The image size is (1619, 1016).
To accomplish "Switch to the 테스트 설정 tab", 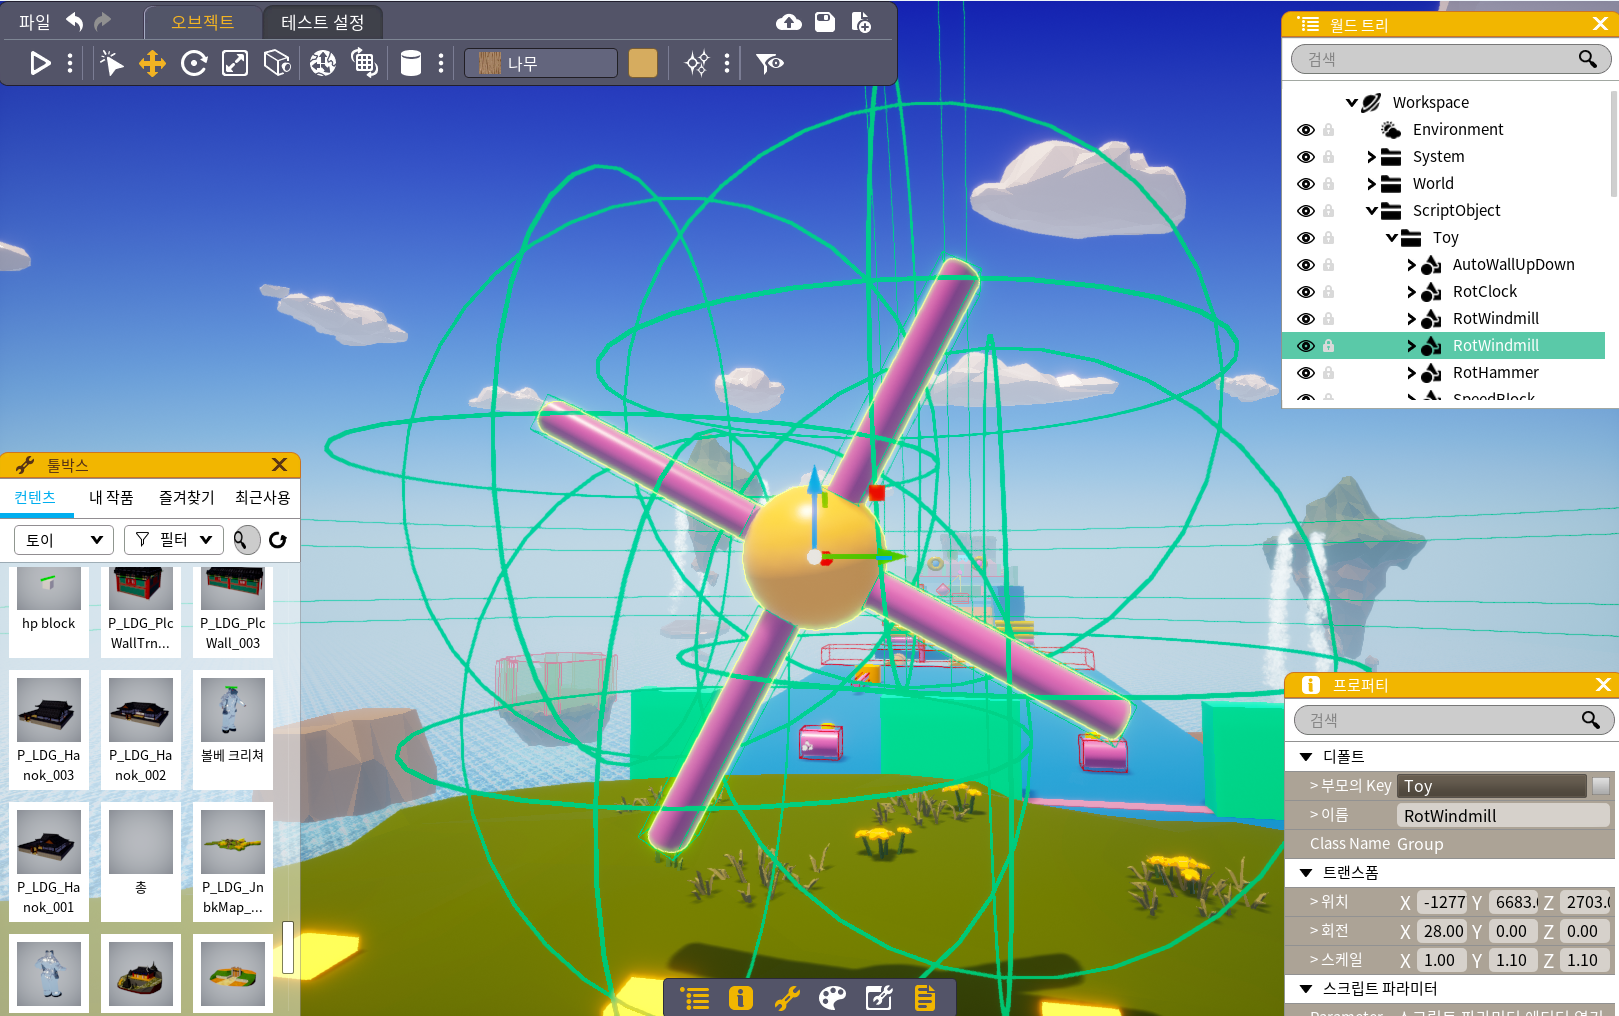I will point(322,22).
